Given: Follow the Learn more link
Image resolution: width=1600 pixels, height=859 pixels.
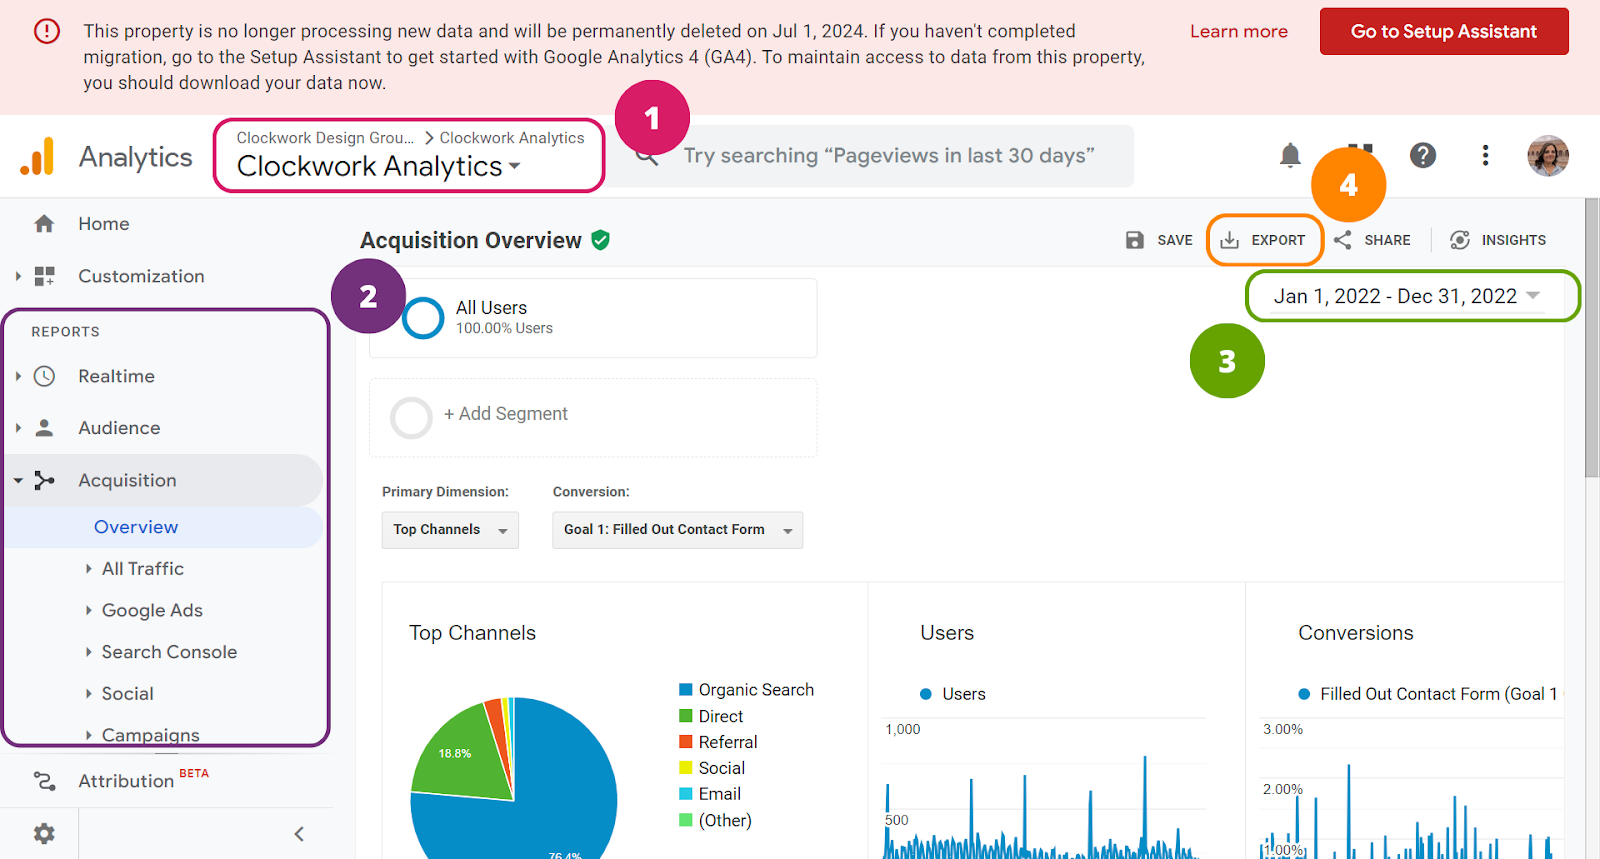Looking at the screenshot, I should 1238,31.
